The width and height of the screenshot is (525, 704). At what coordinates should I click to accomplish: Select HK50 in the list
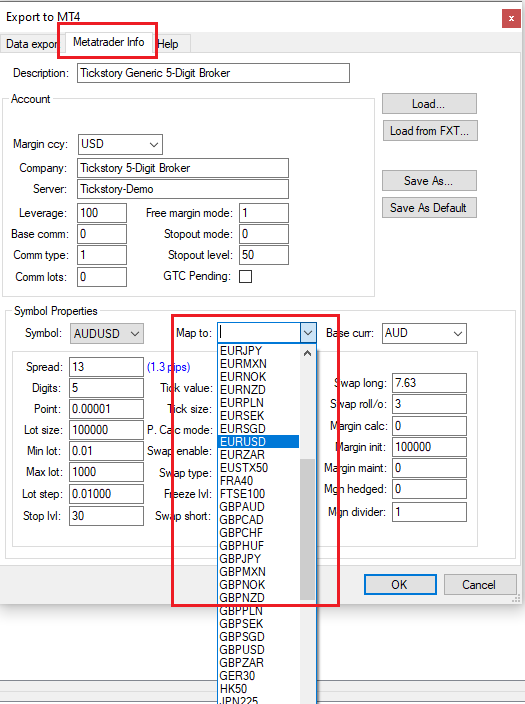point(259,689)
